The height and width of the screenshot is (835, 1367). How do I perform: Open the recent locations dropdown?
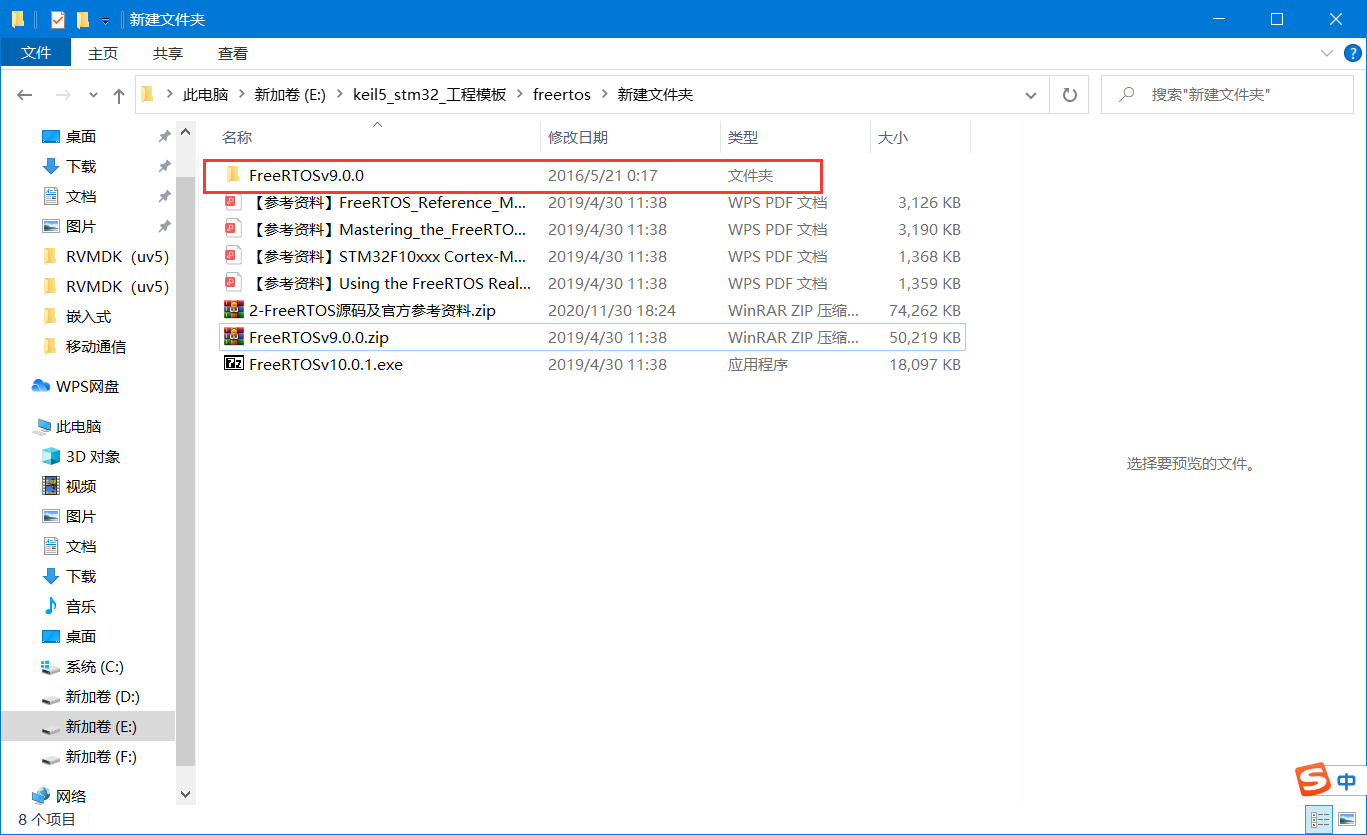click(94, 95)
